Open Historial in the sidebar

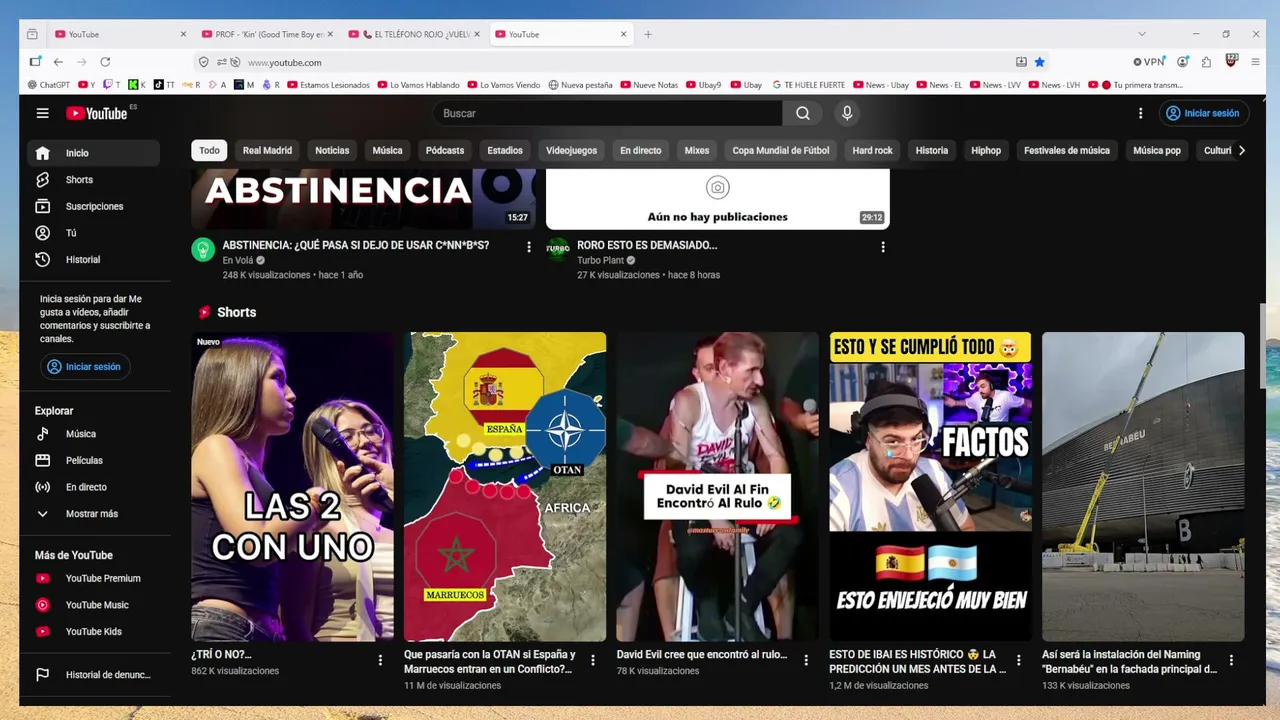point(93,259)
